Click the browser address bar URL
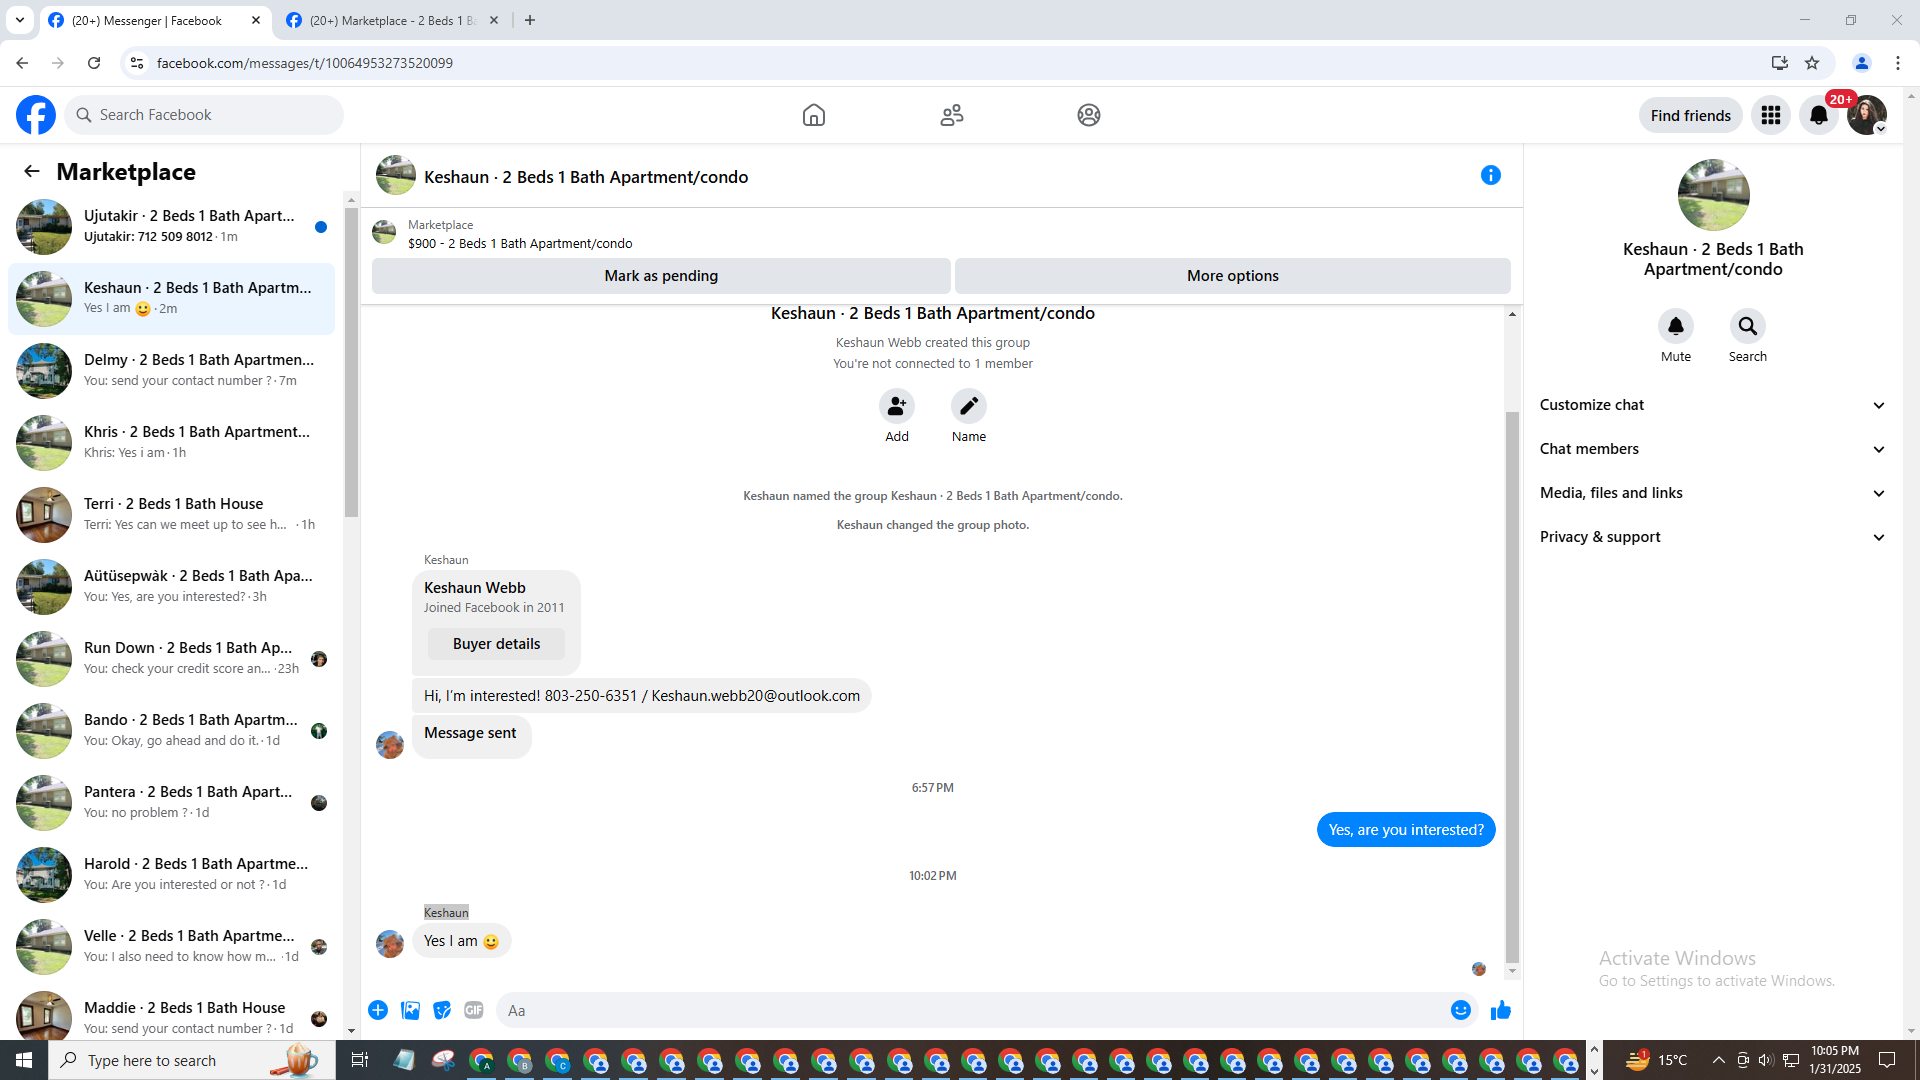 click(x=305, y=63)
